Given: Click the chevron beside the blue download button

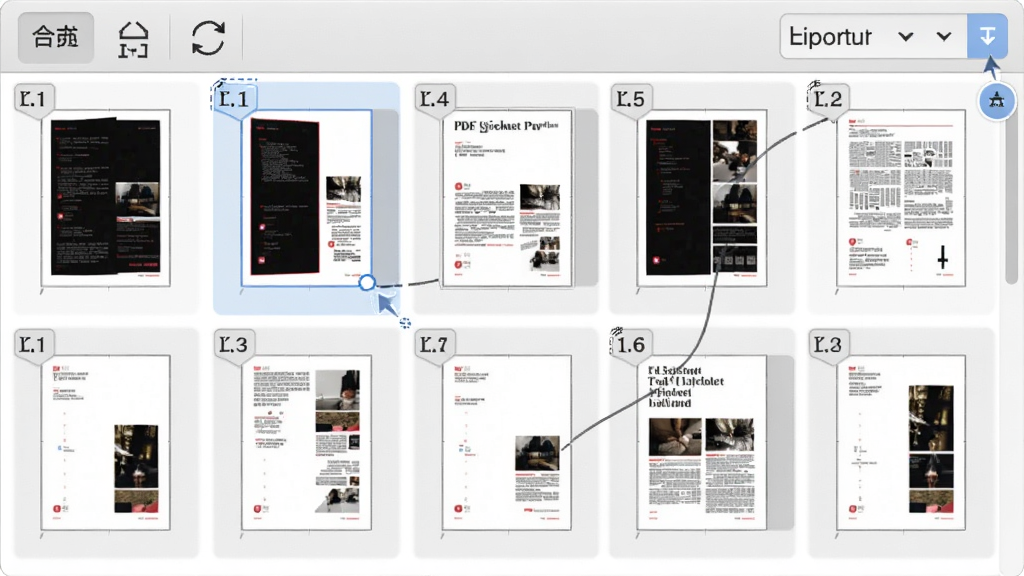Looking at the screenshot, I should 944,37.
